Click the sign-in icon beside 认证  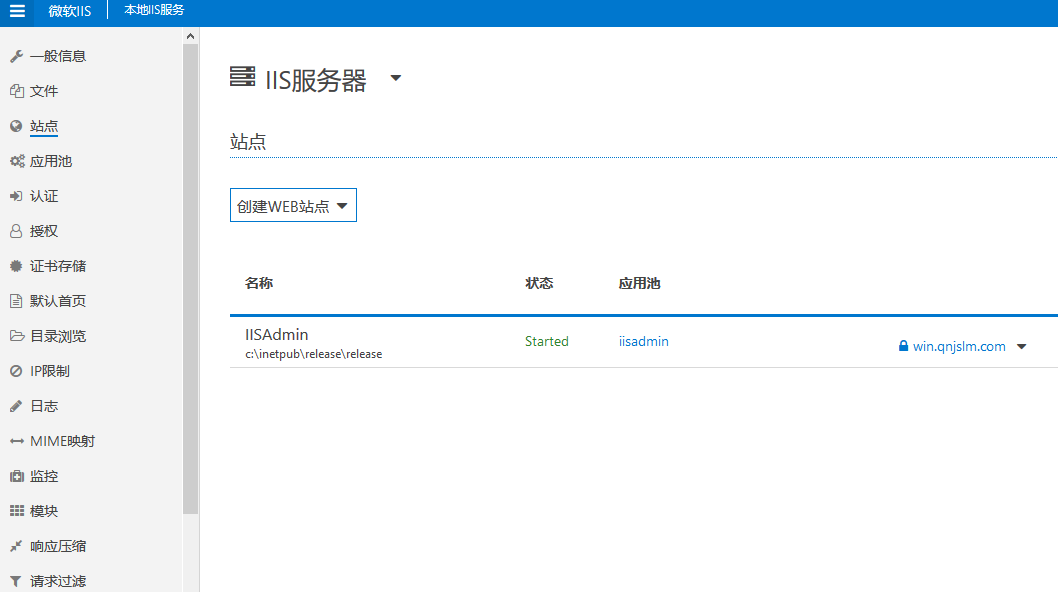click(16, 196)
